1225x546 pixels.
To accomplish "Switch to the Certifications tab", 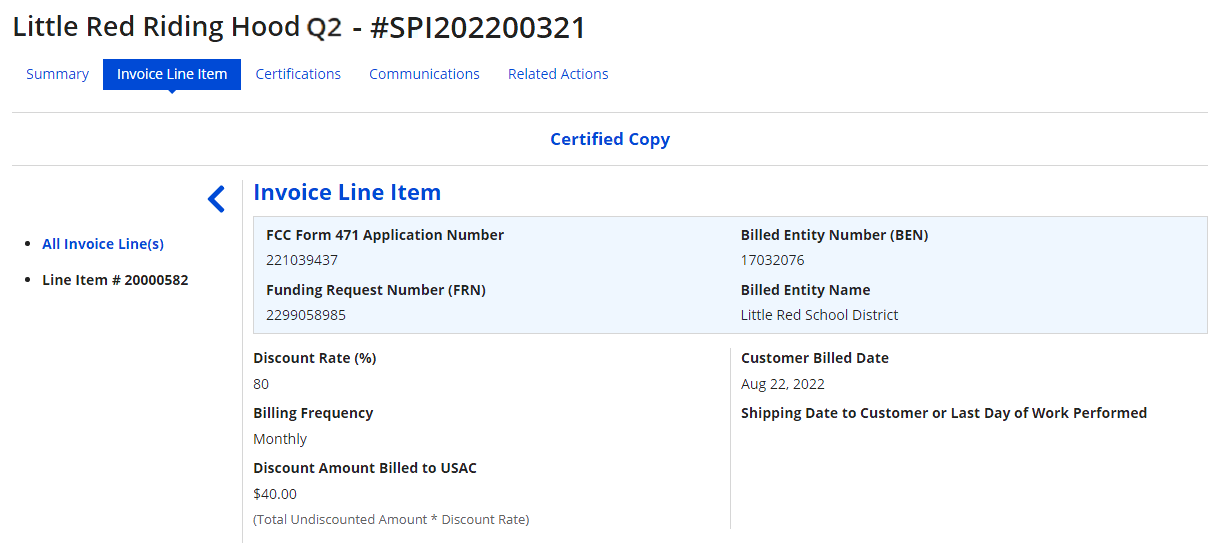I will point(298,74).
